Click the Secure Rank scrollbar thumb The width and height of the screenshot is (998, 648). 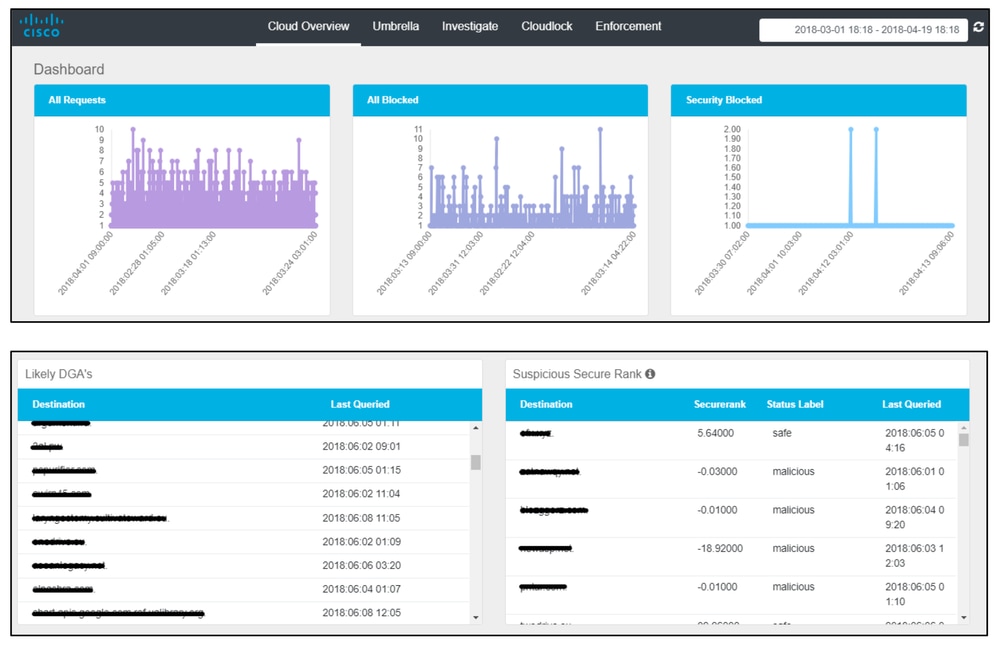pyautogui.click(x=963, y=440)
